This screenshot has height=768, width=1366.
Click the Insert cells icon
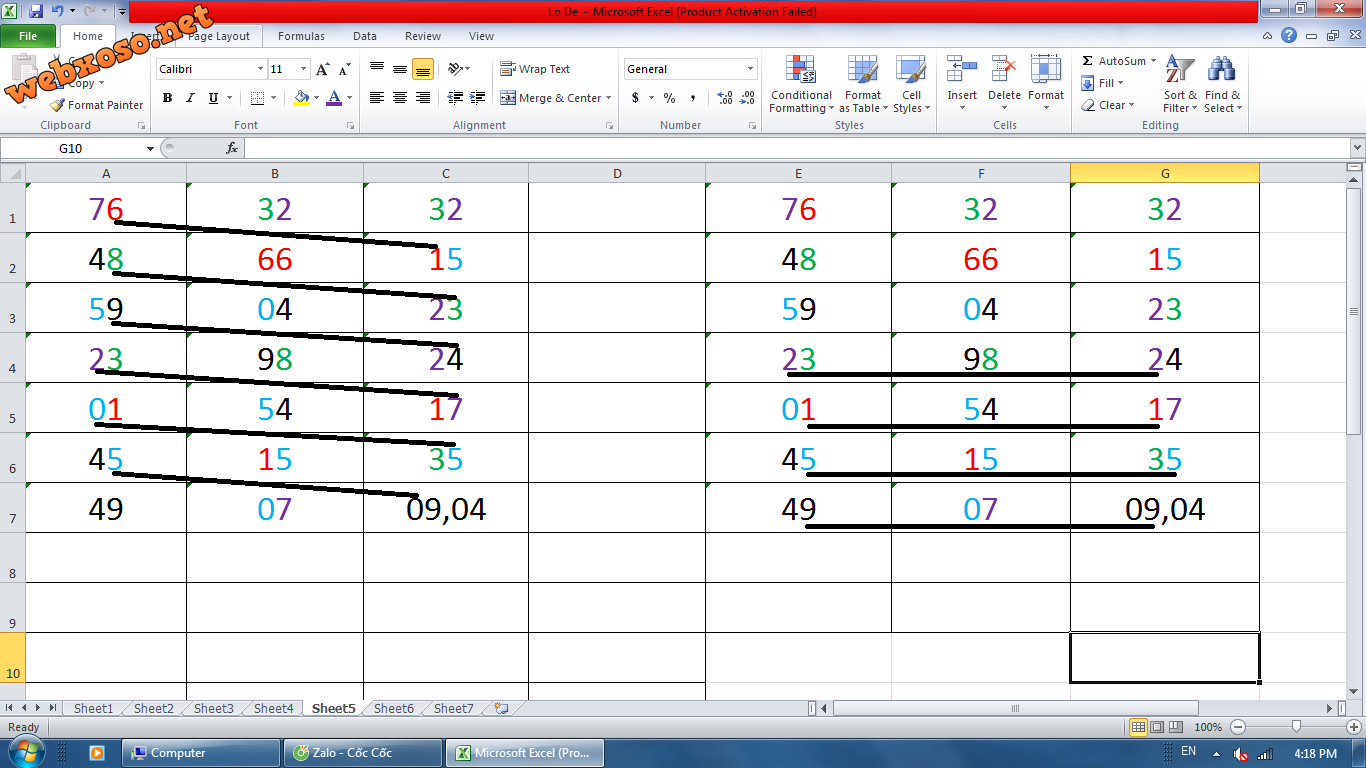962,69
